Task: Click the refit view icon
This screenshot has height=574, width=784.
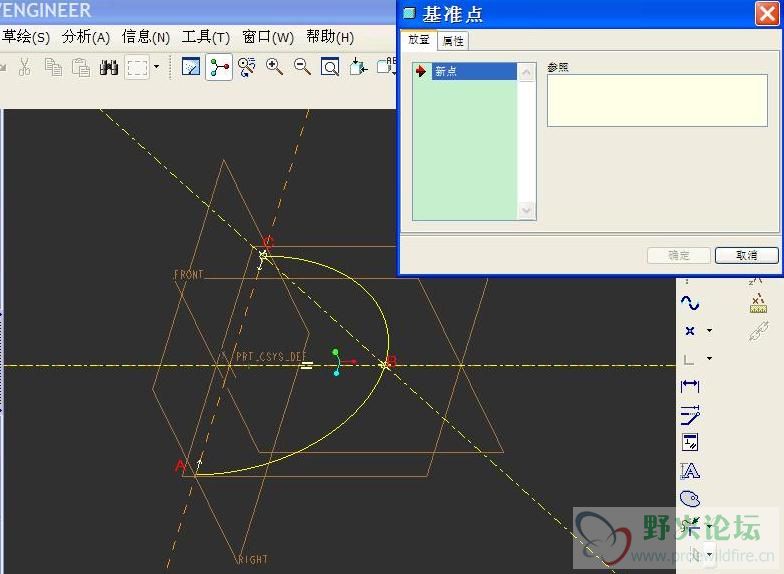Action: pyautogui.click(x=330, y=67)
